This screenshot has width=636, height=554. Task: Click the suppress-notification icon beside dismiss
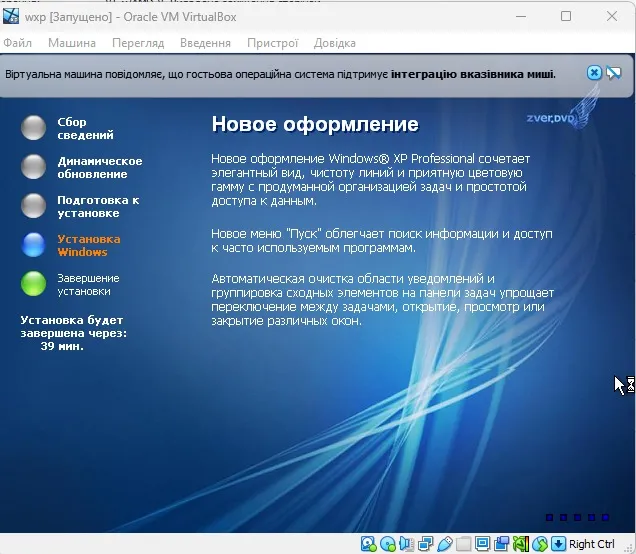point(613,73)
